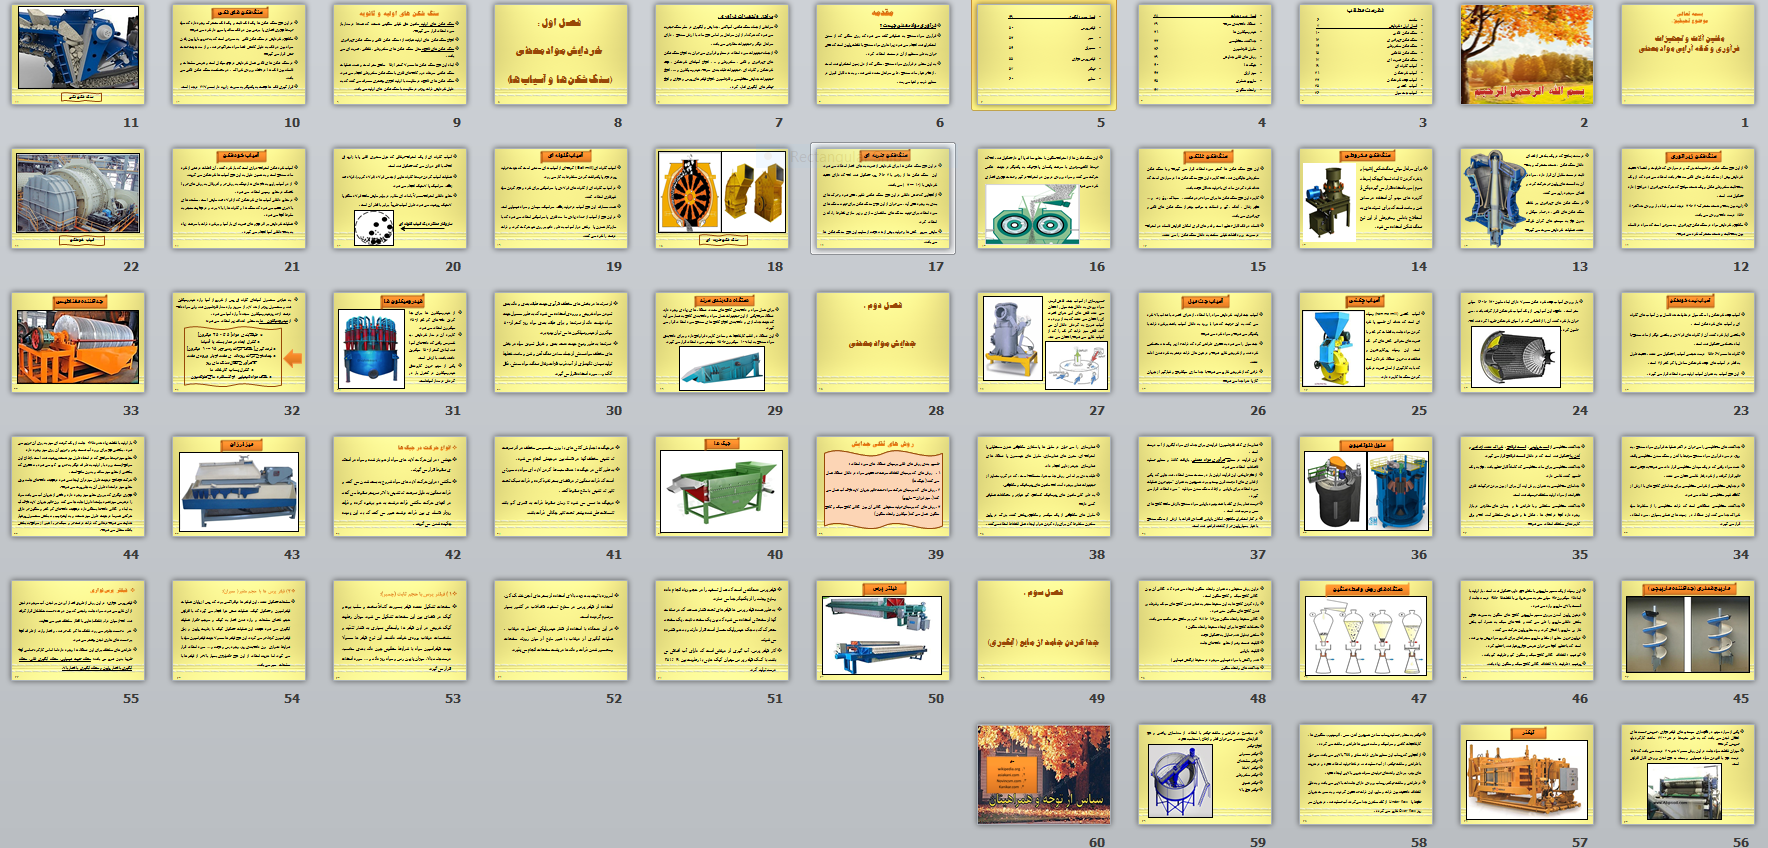Click slide 25 with blue and yellow machine
1768x848 pixels.
click(x=1365, y=343)
